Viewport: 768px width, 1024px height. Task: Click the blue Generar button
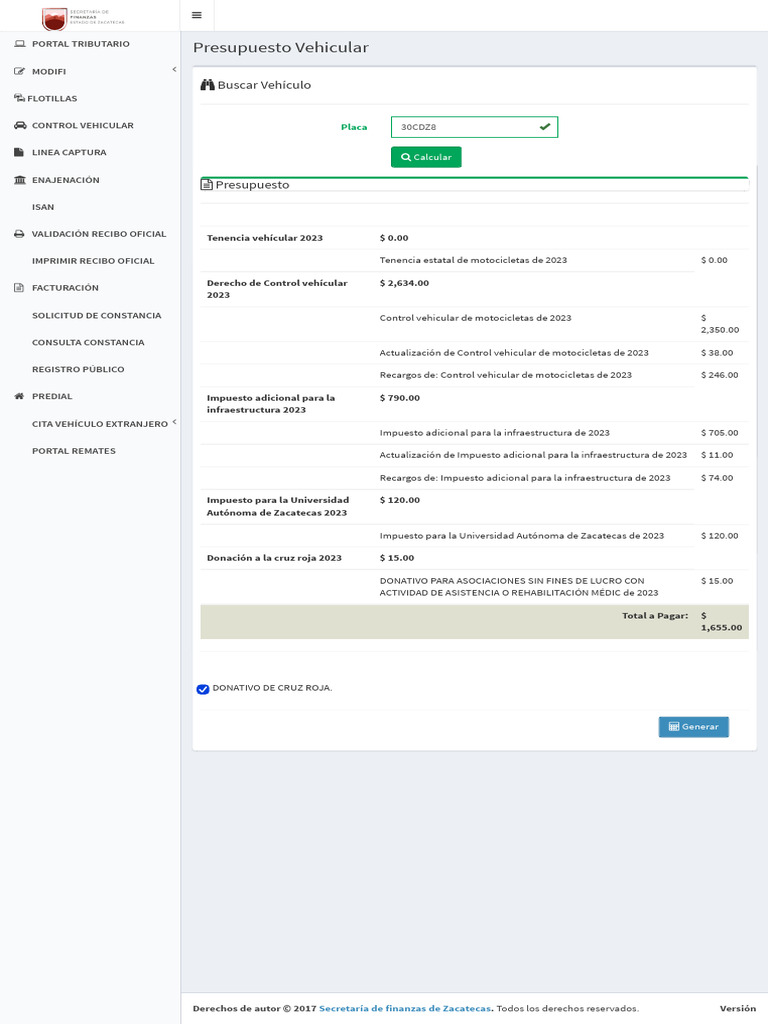[694, 726]
